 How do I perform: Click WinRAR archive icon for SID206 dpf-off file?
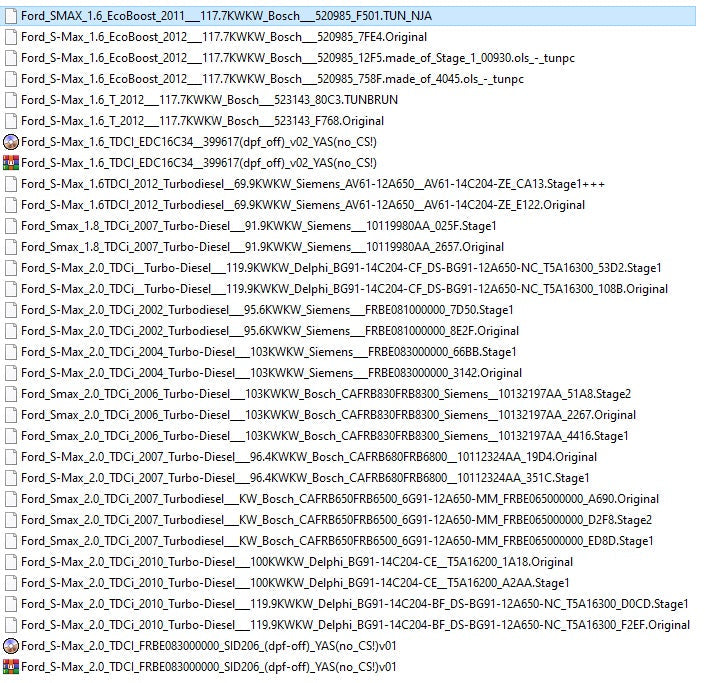pos(11,666)
